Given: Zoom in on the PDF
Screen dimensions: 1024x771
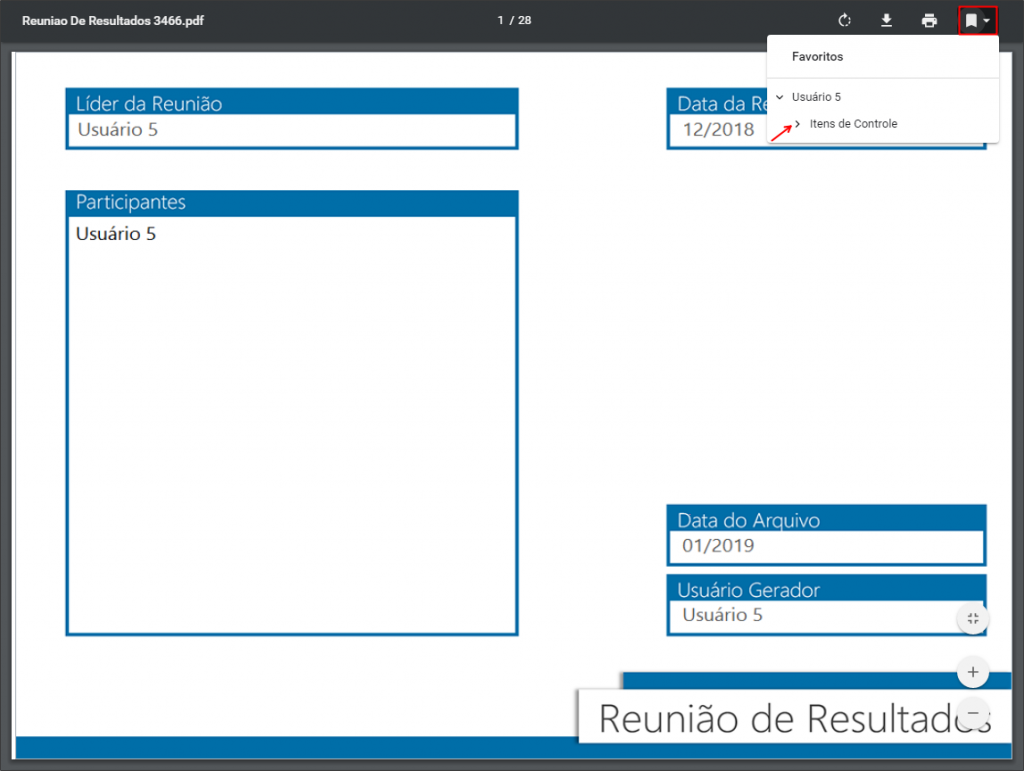Looking at the screenshot, I should tap(972, 672).
